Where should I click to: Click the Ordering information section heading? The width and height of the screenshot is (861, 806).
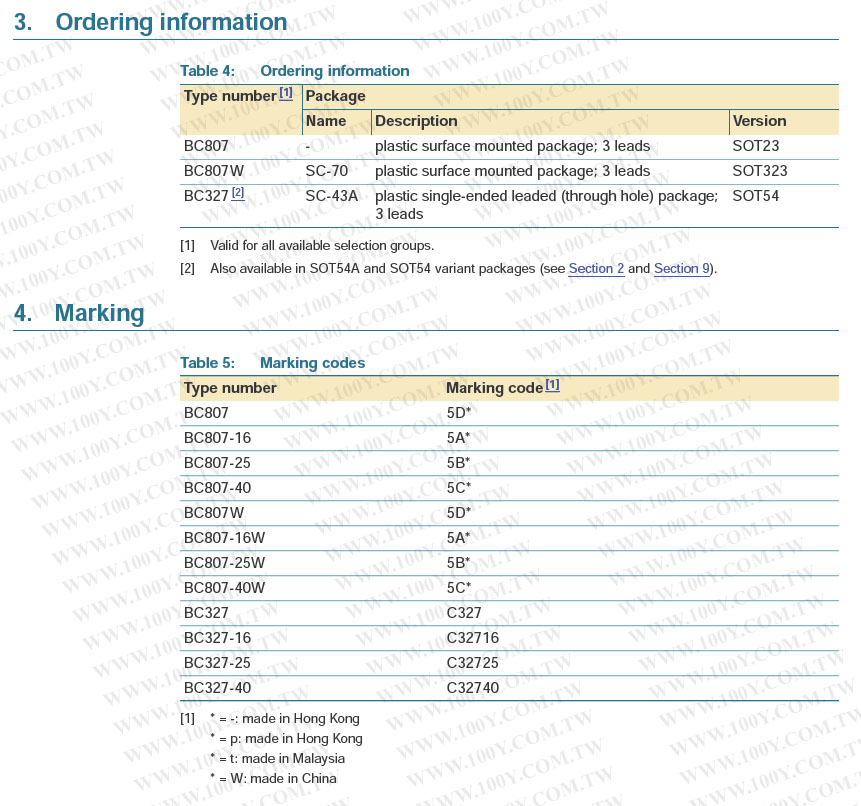coord(171,22)
